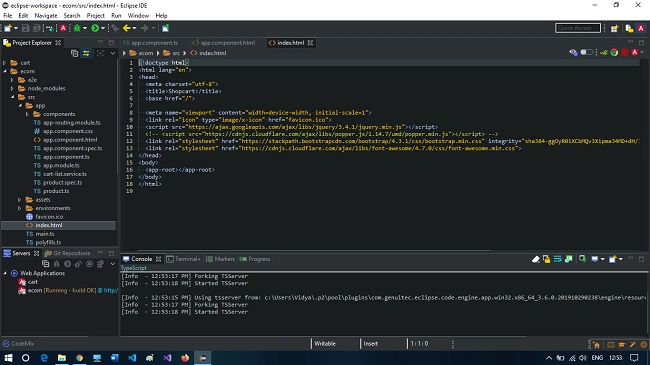
Task: Open the New wizard dropdown arrow
Action: tap(16, 28)
